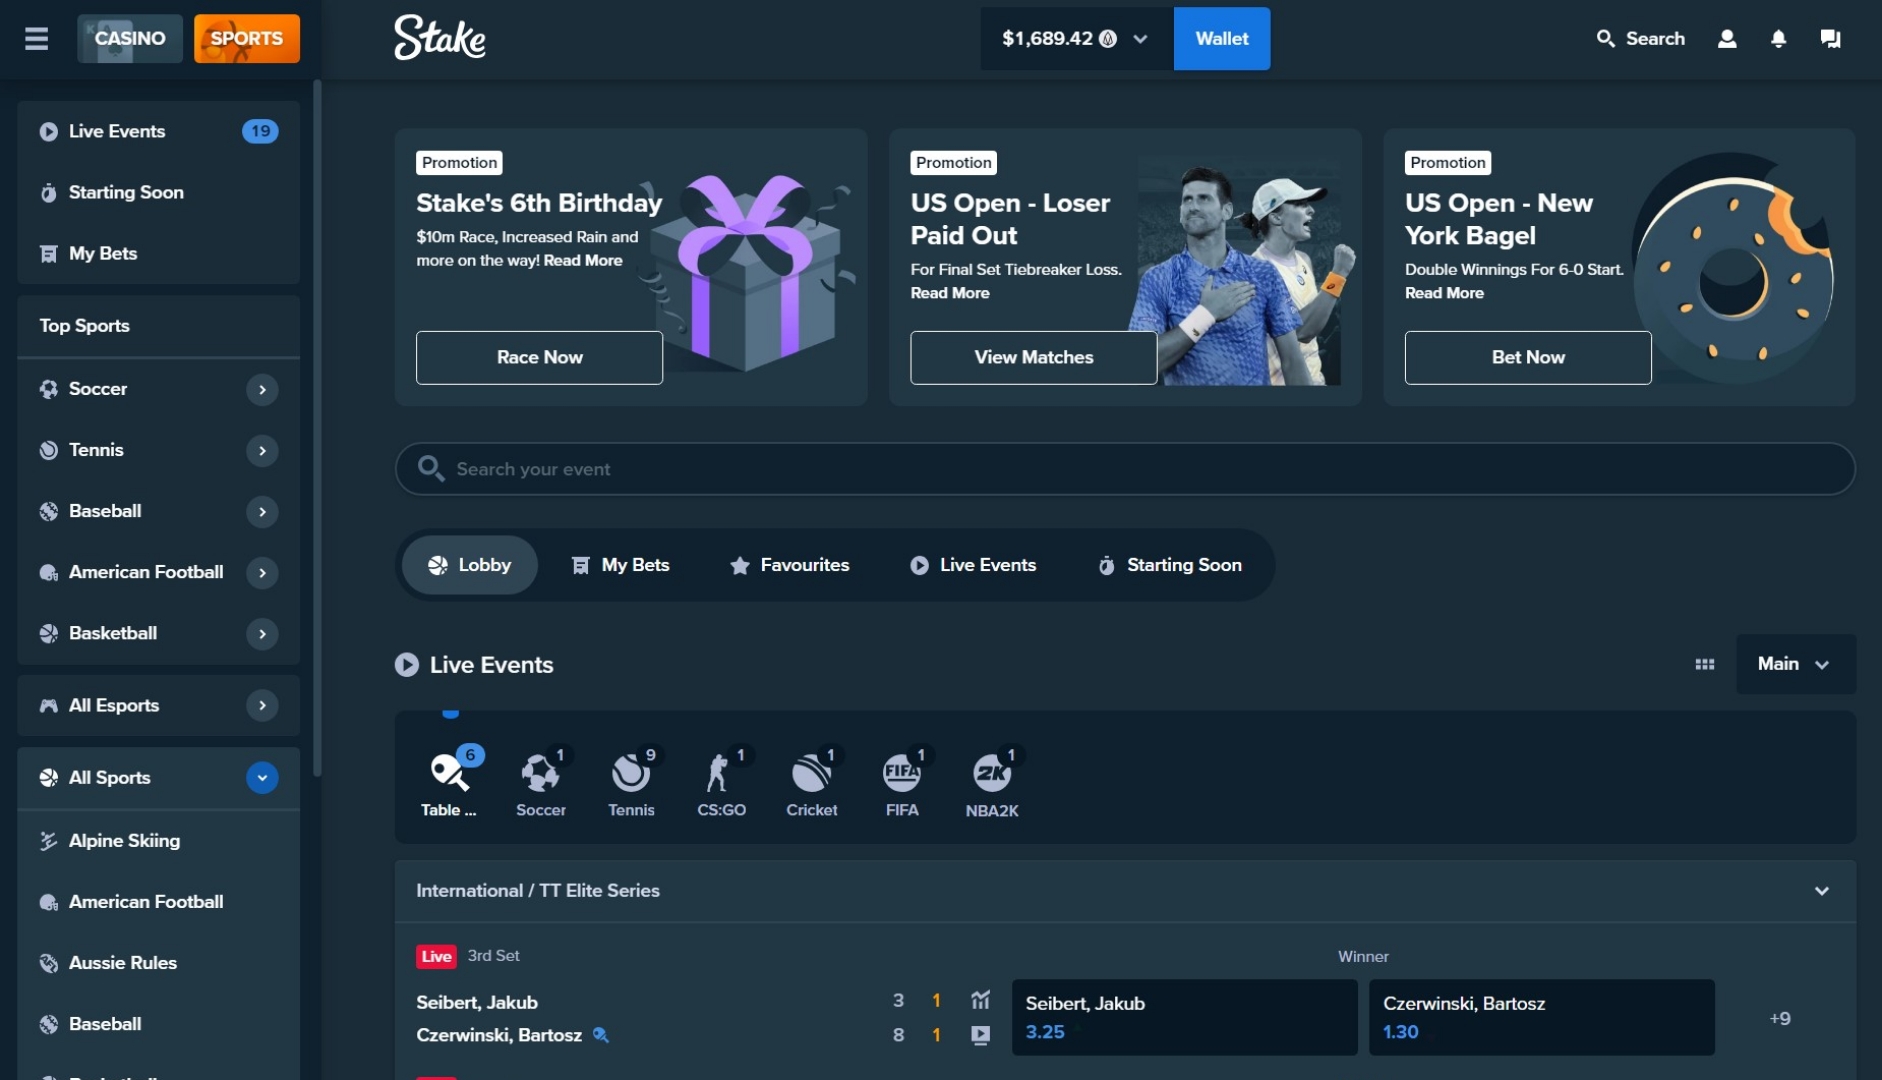Screen dimensions: 1882x1080
Task: Expand the Basketball chevron in sidebar
Action: click(x=262, y=633)
